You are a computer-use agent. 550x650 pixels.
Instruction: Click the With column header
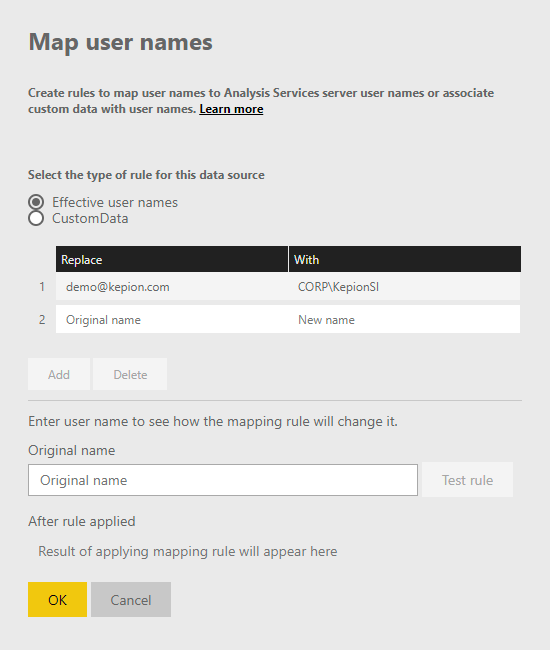(405, 260)
